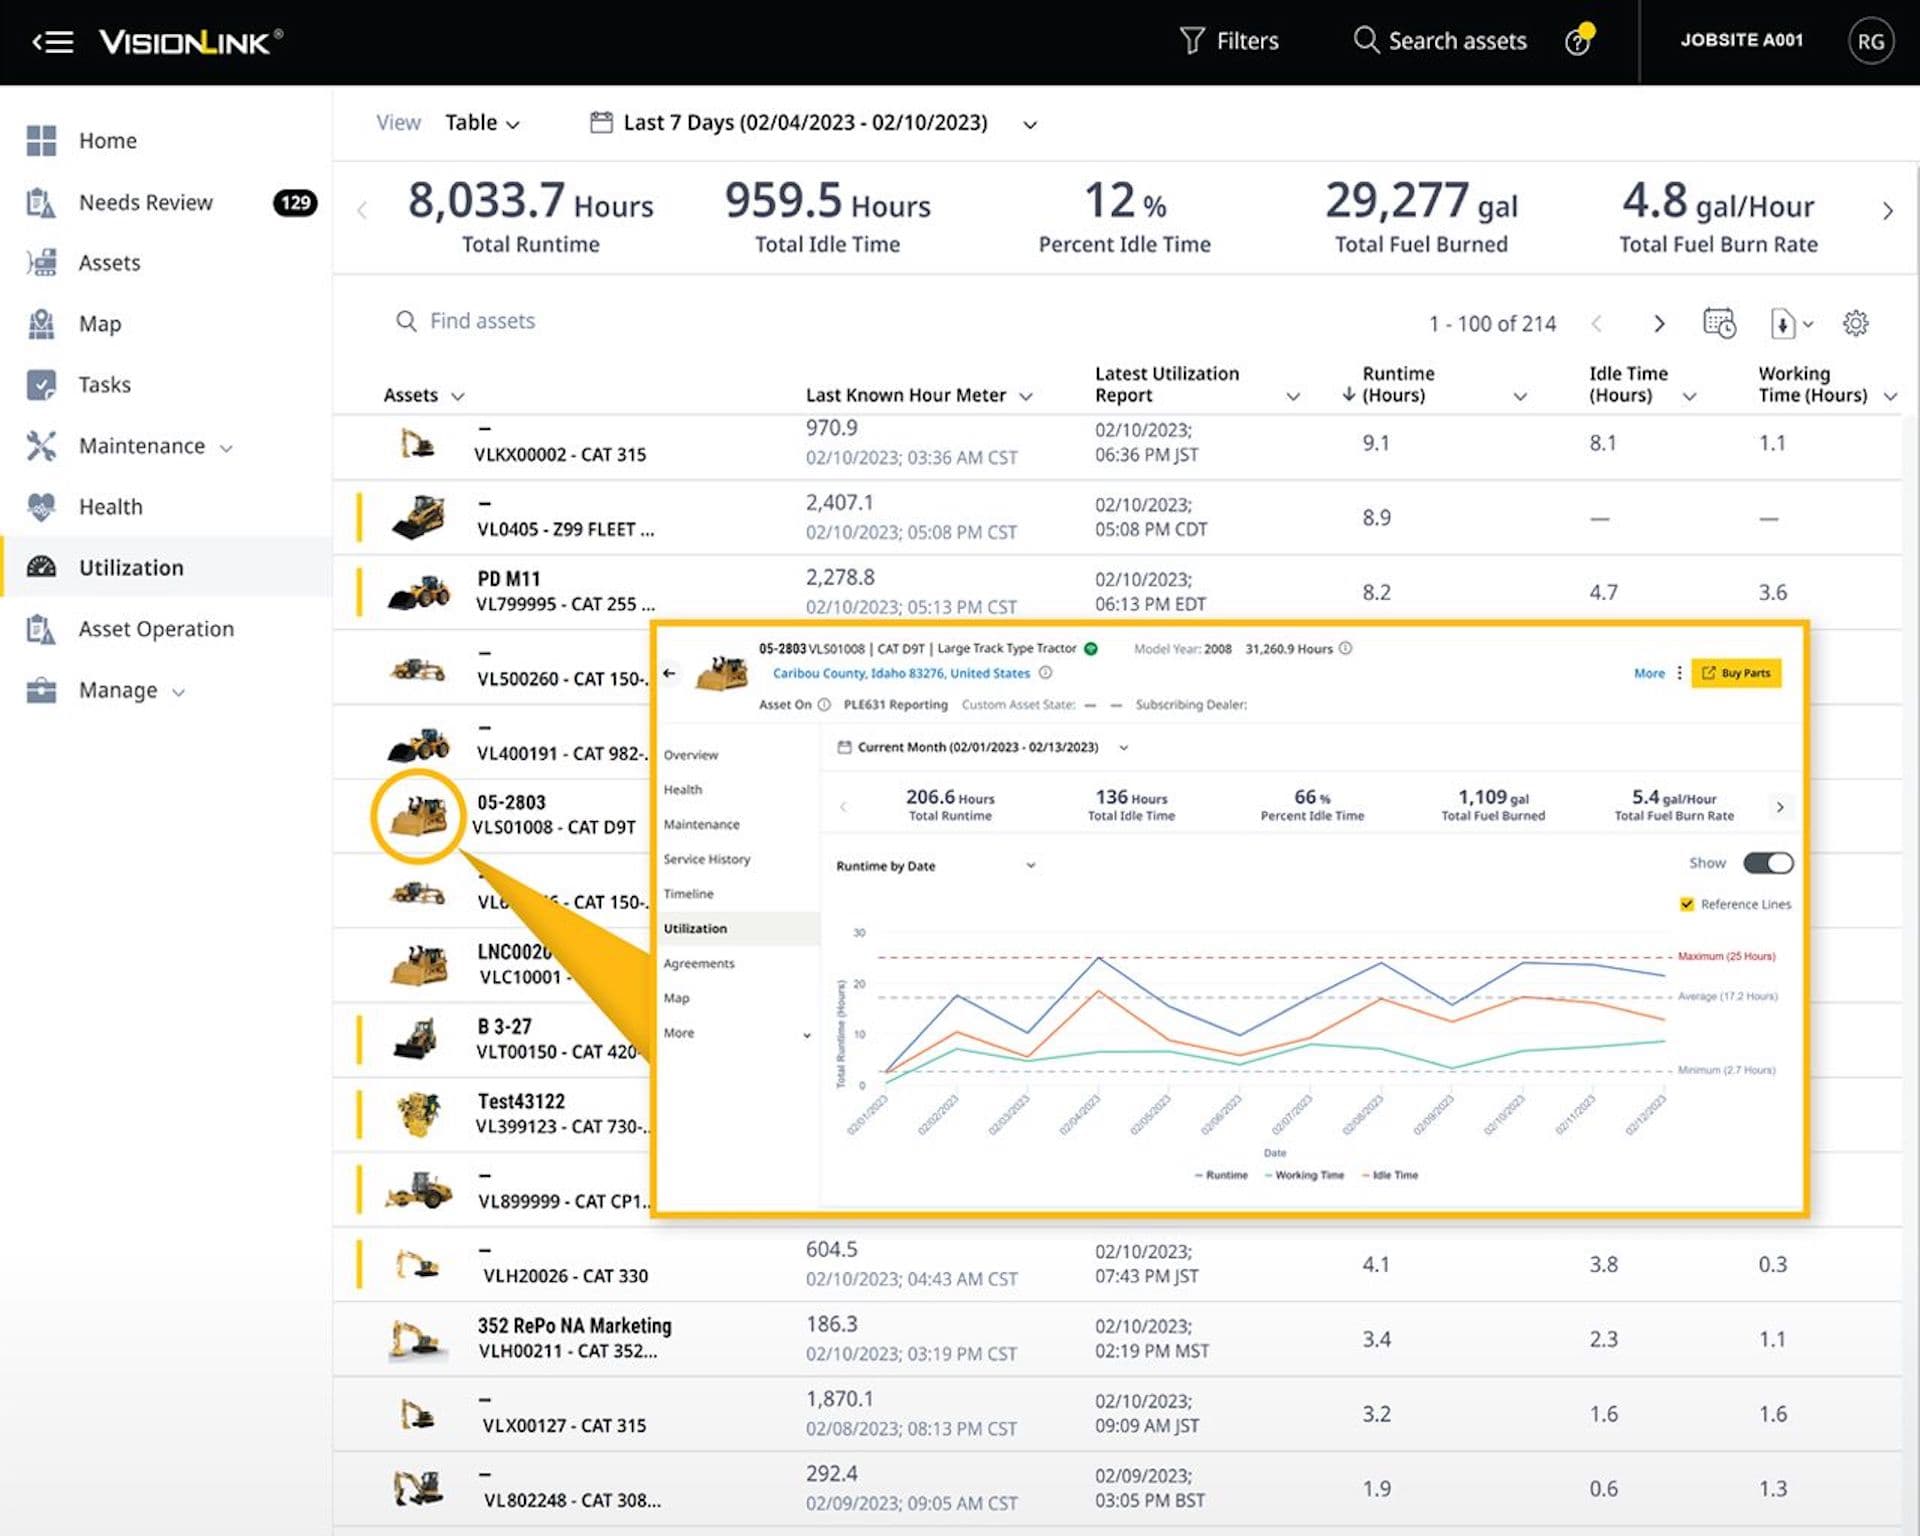Click the Maintenance sidebar icon
This screenshot has width=1920, height=1536.
[42, 442]
